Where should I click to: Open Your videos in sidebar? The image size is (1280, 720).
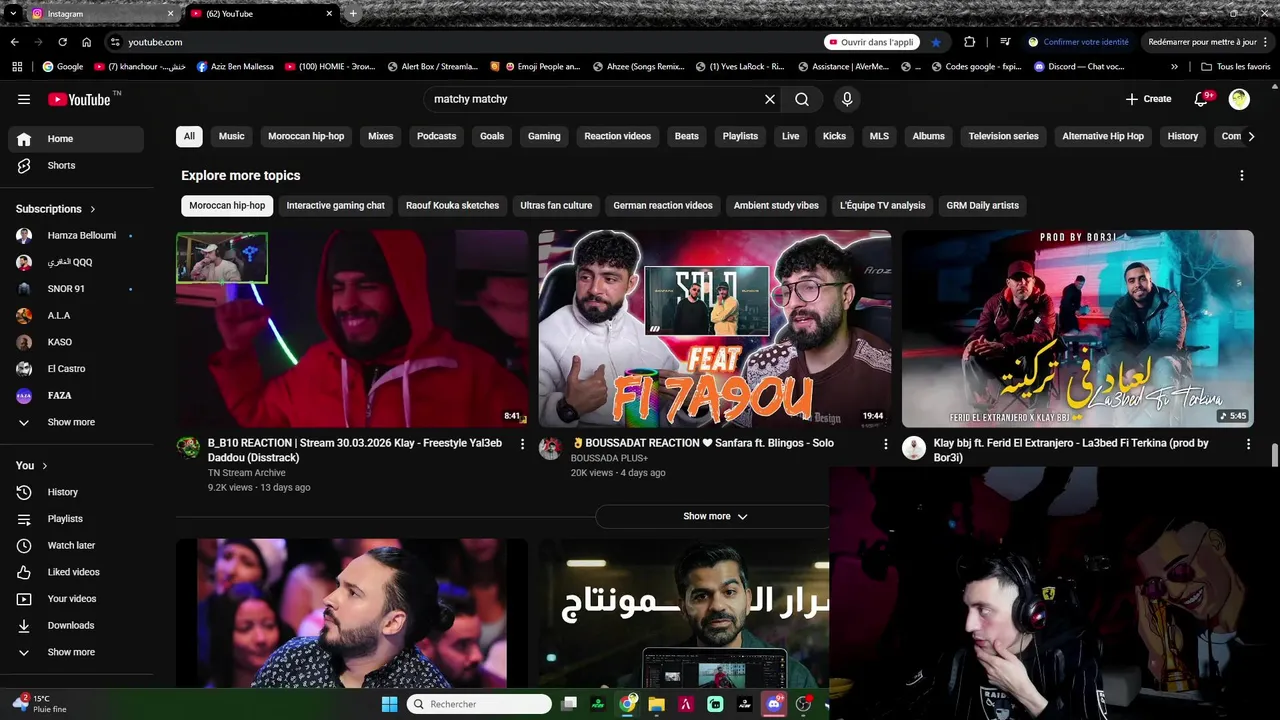coord(76,599)
